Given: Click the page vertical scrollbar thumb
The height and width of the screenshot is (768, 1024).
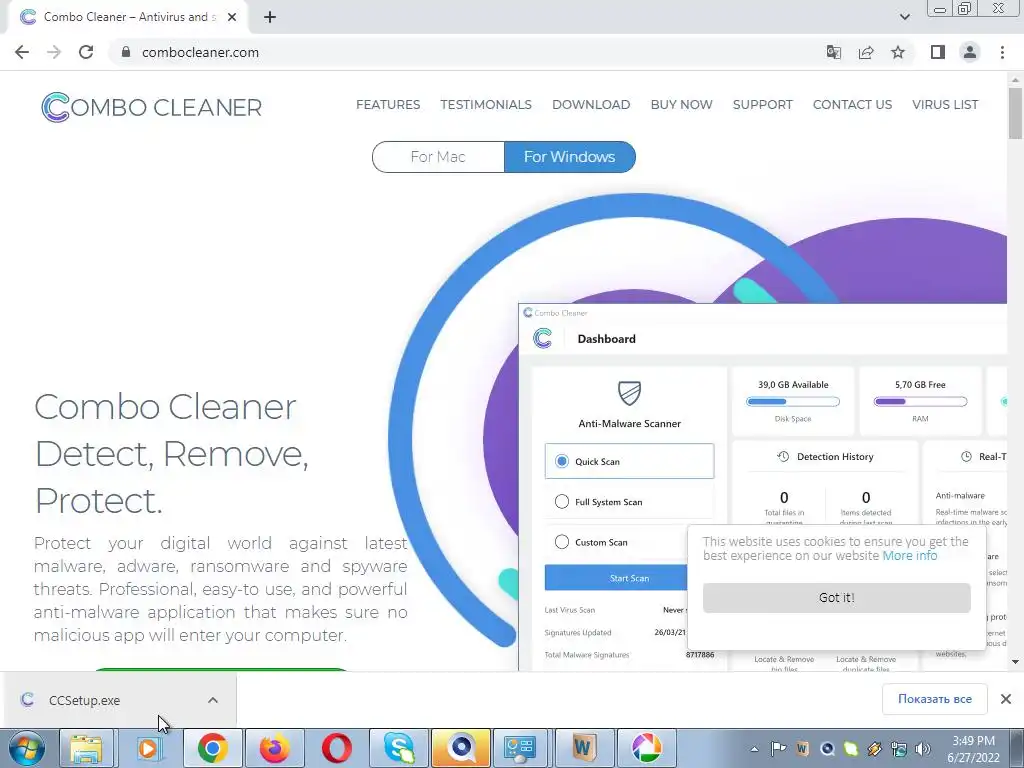Looking at the screenshot, I should coord(1015,112).
